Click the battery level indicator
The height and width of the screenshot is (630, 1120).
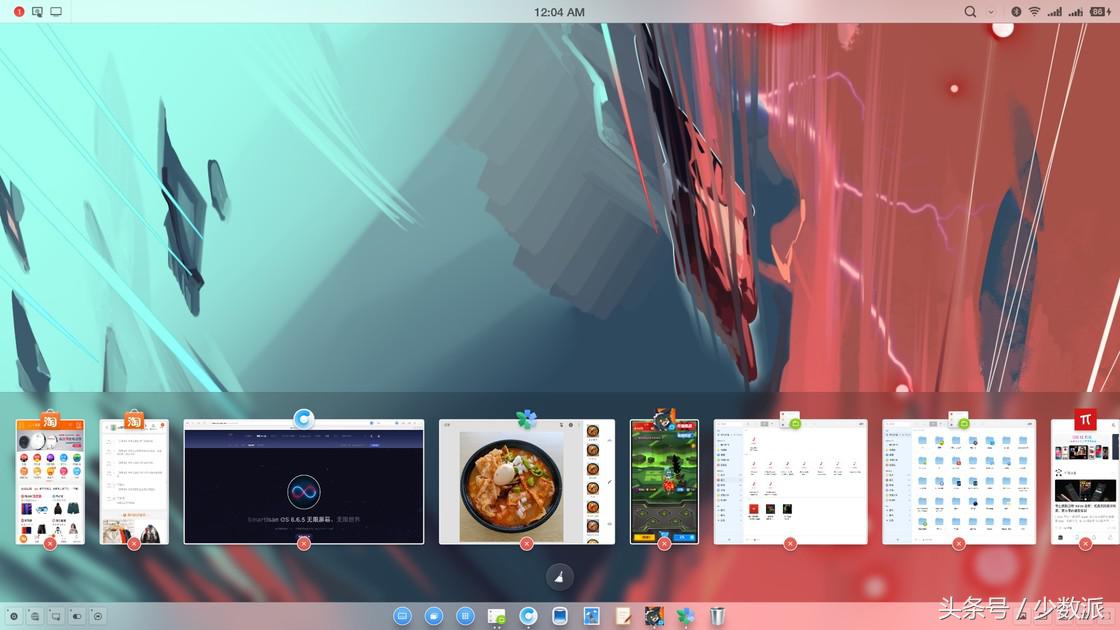coord(1098,12)
